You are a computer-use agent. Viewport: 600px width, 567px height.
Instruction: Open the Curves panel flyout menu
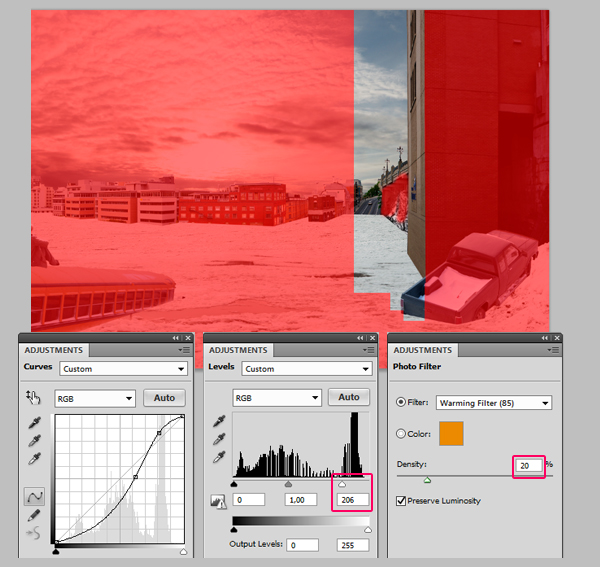[x=184, y=350]
